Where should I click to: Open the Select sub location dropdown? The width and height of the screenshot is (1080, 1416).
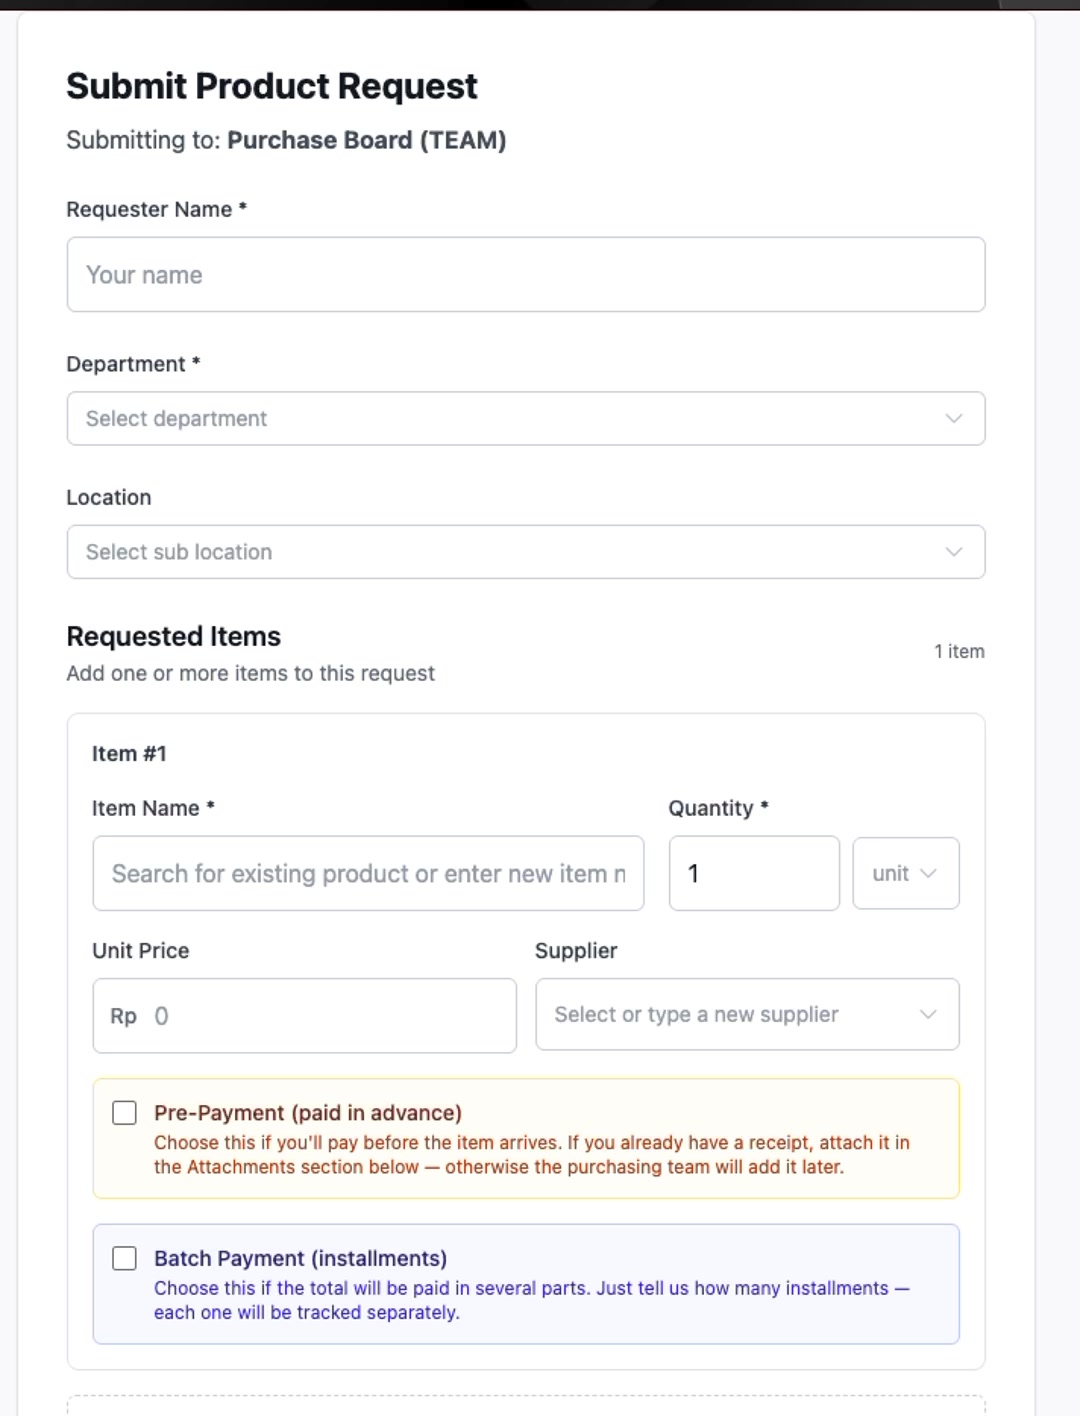526,552
